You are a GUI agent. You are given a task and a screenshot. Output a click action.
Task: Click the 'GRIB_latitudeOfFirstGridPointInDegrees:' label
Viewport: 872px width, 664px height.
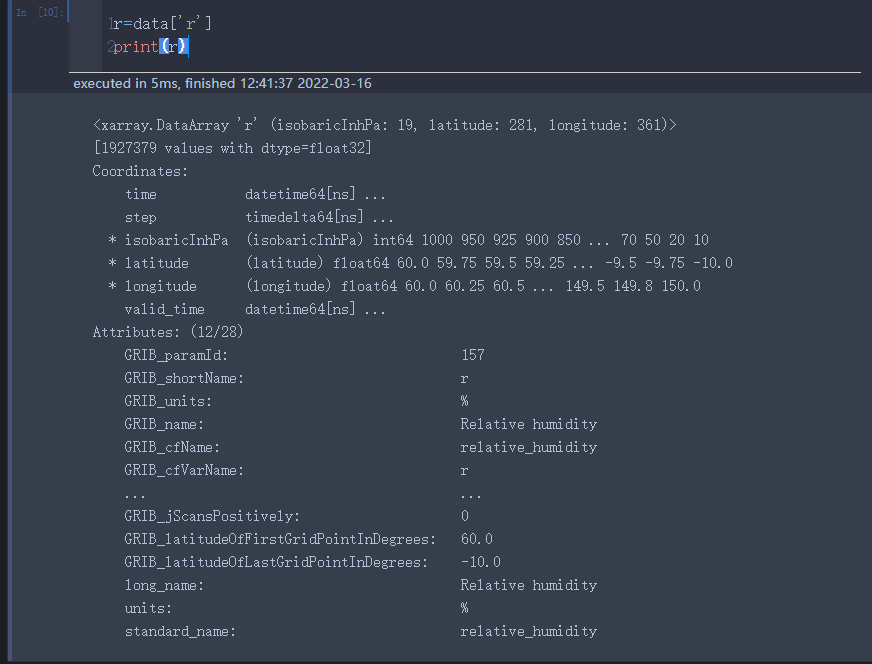280,539
